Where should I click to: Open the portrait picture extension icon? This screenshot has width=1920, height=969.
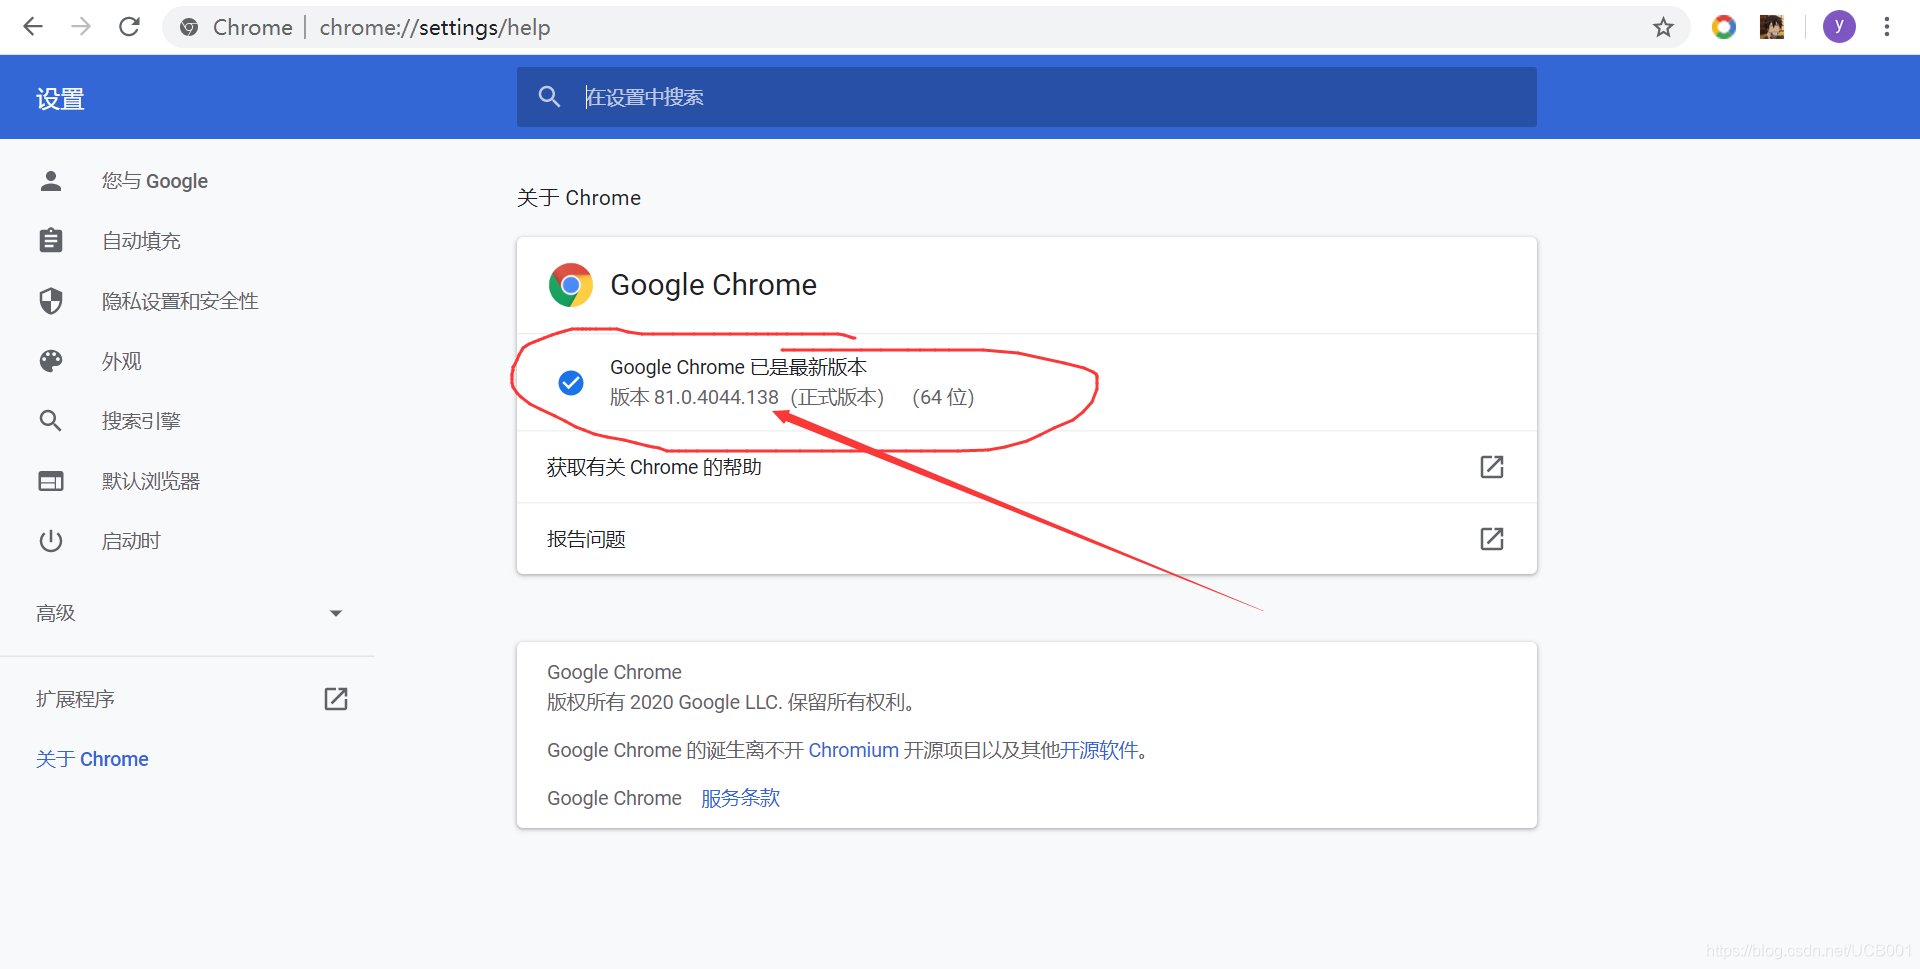pyautogui.click(x=1772, y=27)
